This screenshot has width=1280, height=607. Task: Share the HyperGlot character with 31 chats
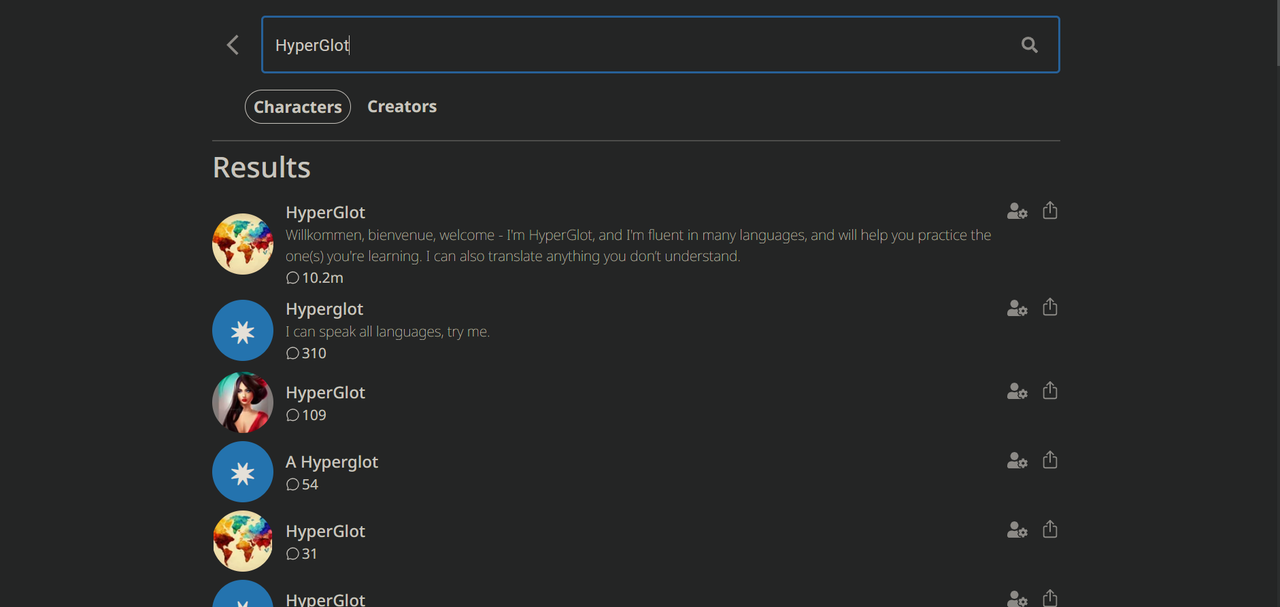point(1050,529)
